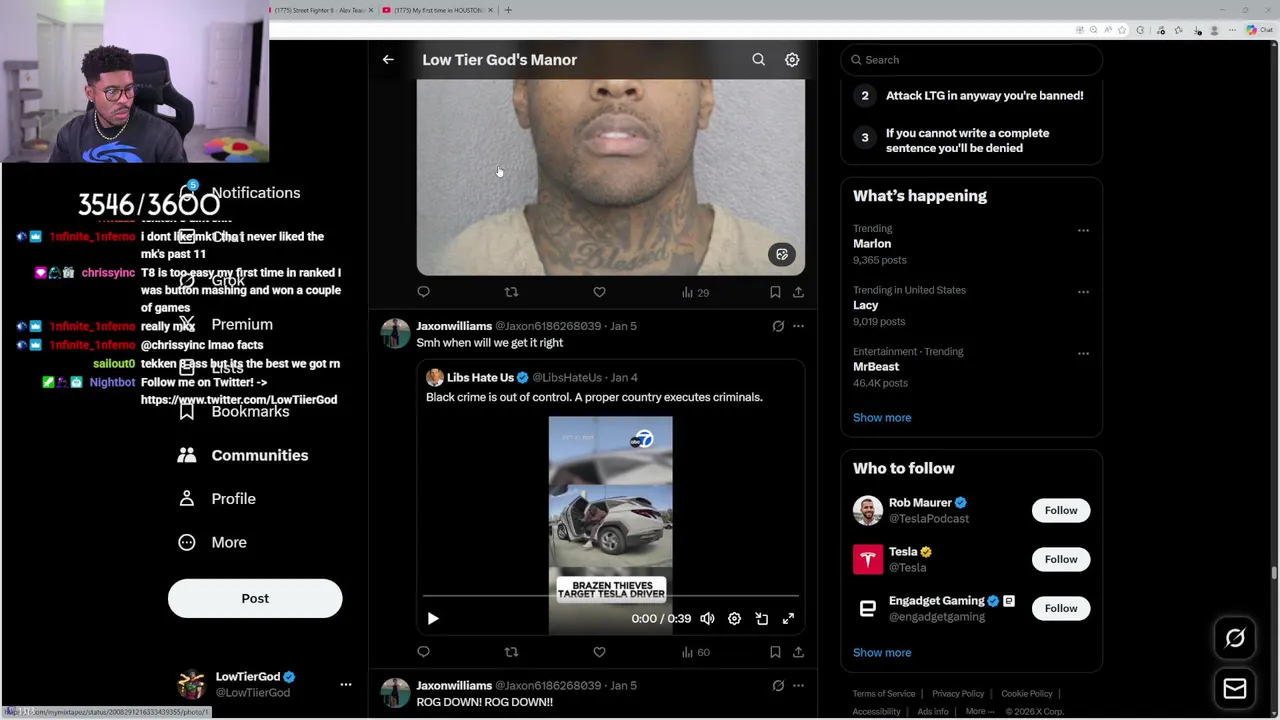1280x720 pixels.
Task: Share the mugshot photo post
Action: coord(798,292)
